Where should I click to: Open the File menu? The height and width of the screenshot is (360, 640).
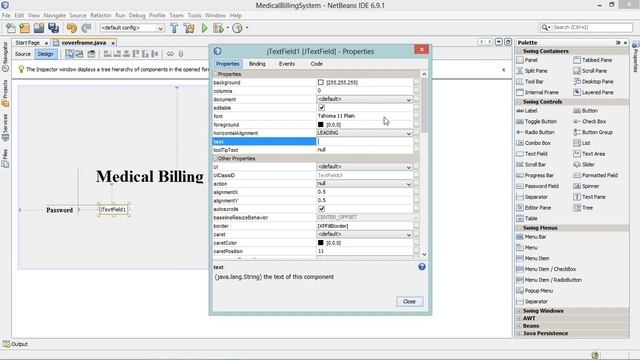click(x=6, y=16)
